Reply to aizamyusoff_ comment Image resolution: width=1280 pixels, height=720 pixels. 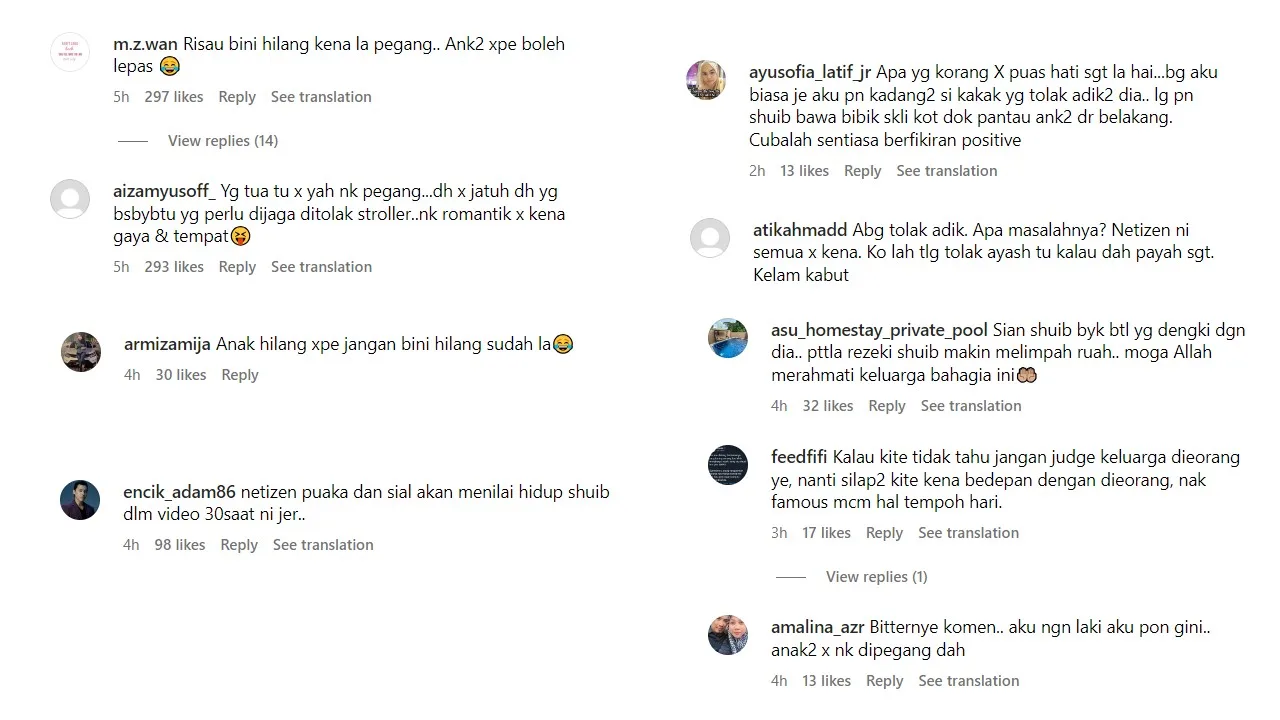point(237,267)
